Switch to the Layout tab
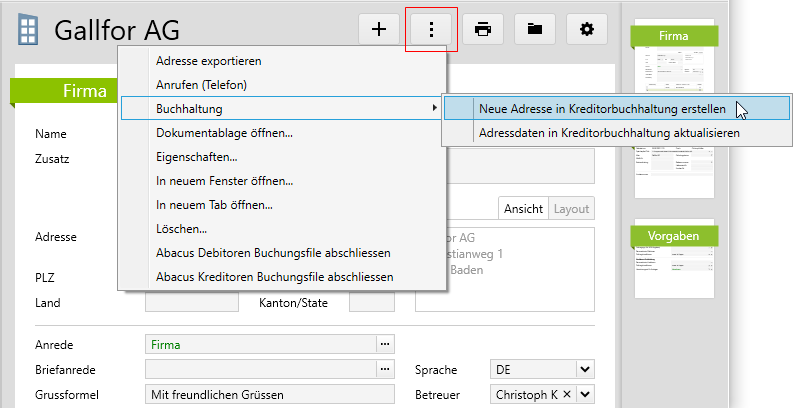 tap(571, 208)
